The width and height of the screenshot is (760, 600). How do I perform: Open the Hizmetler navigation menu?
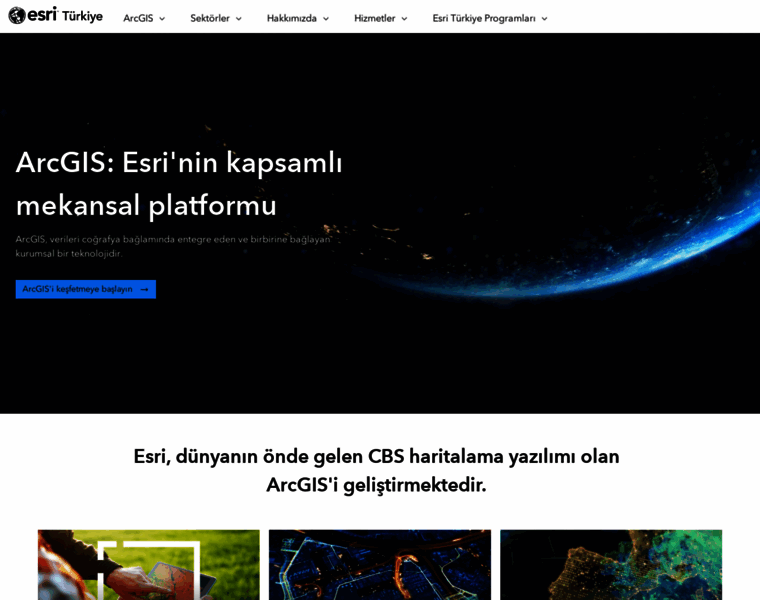coord(380,18)
